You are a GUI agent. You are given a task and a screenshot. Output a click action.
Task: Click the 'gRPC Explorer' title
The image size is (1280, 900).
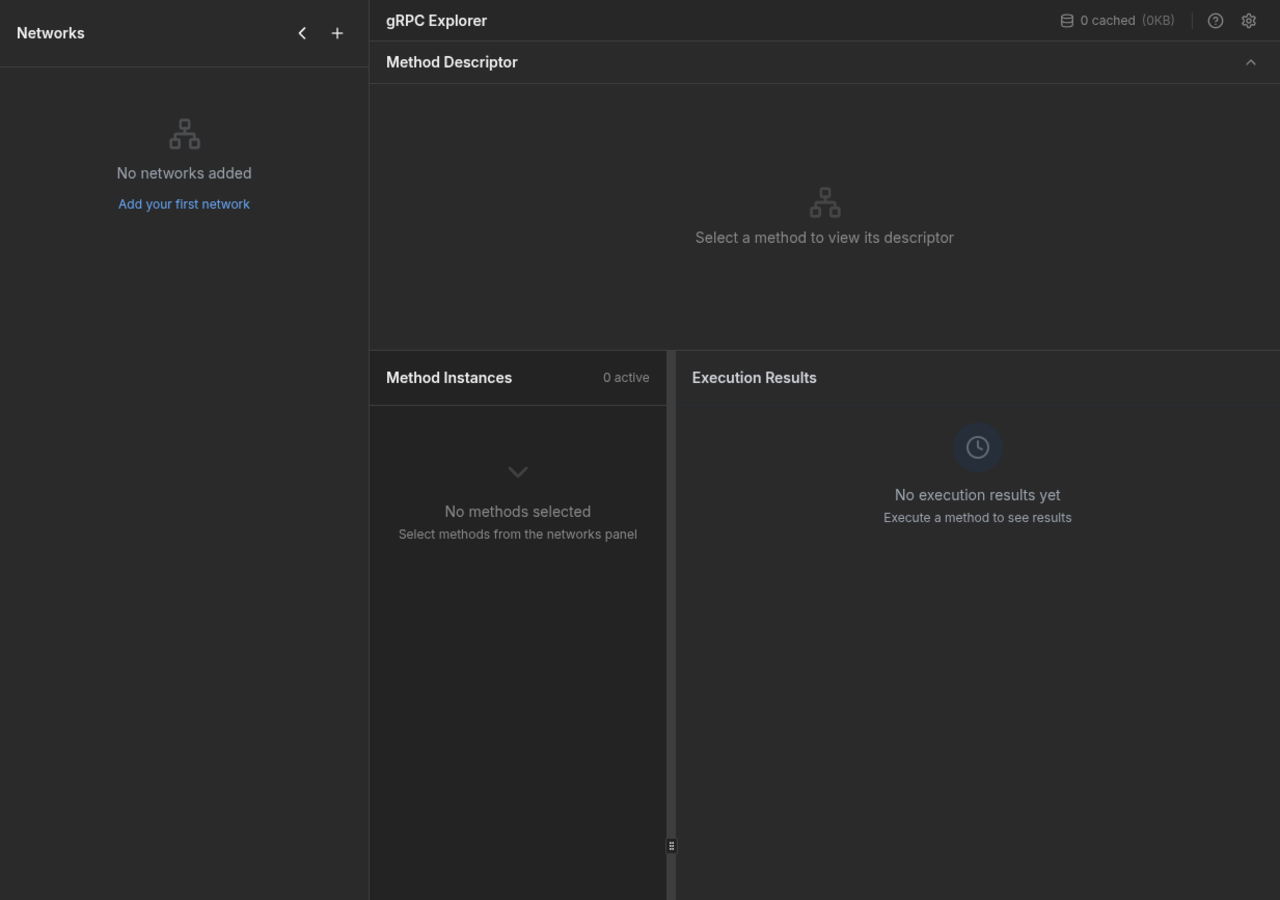click(437, 21)
